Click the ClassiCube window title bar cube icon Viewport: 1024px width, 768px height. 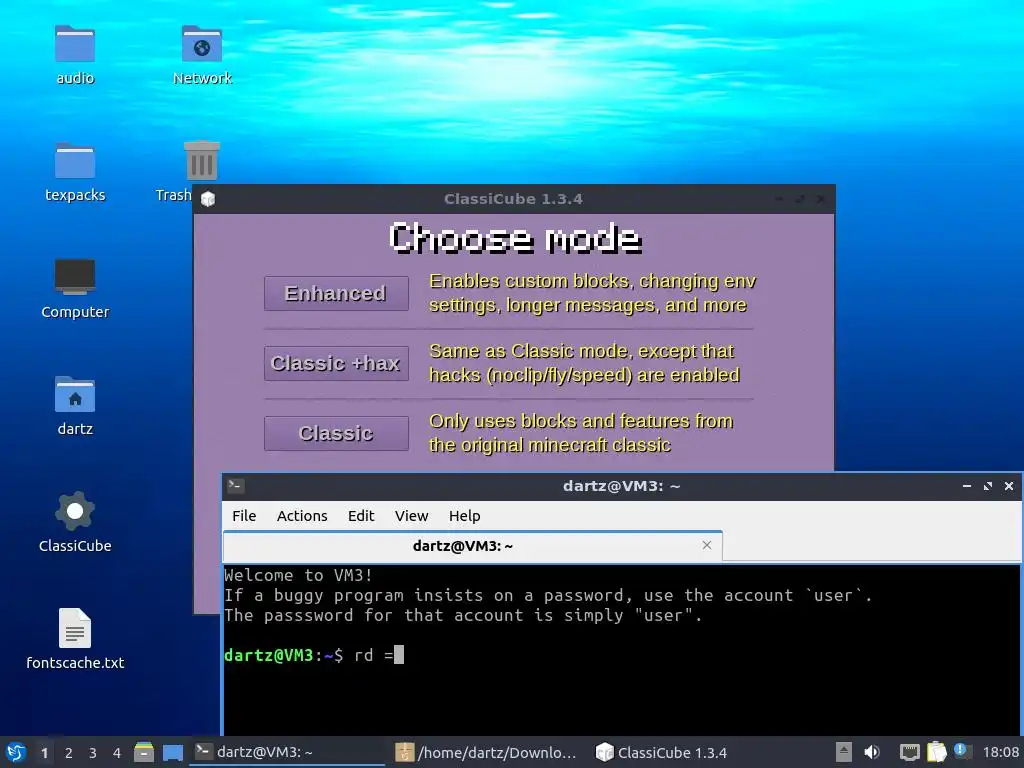(x=208, y=199)
